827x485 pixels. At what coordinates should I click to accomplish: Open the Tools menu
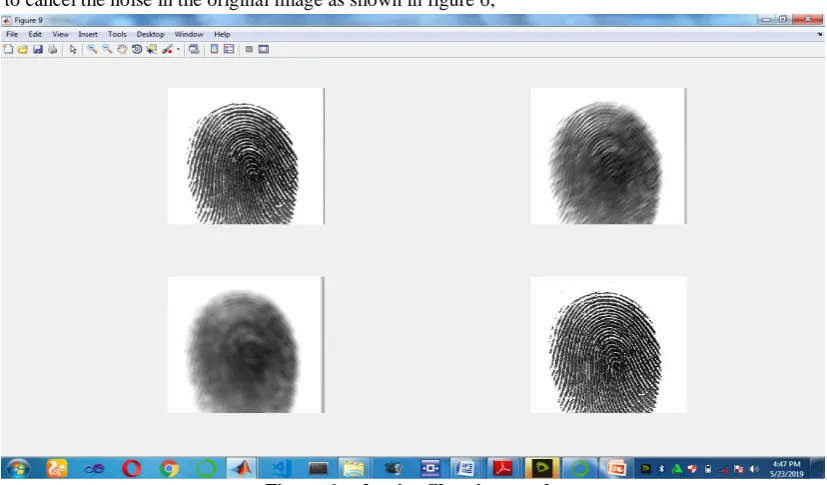point(117,34)
